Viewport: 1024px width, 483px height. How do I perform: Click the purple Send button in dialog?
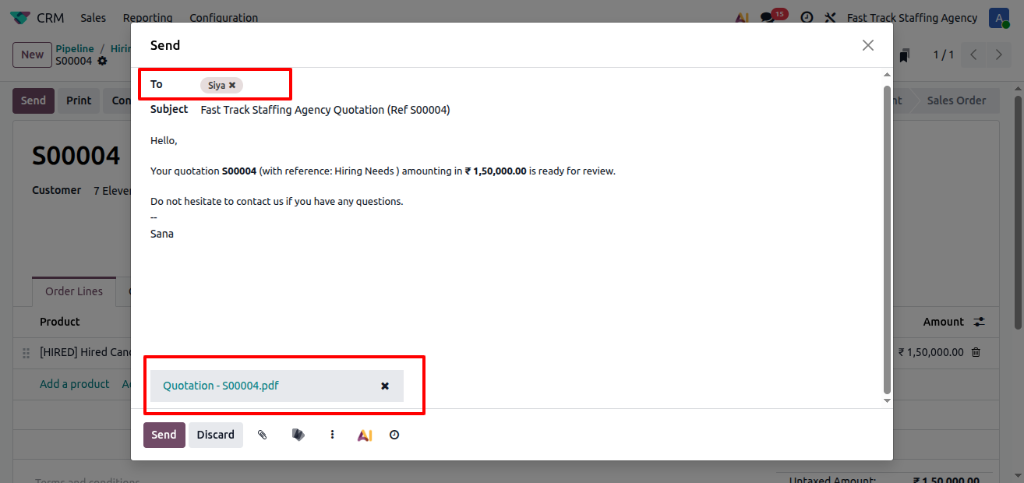coord(164,435)
